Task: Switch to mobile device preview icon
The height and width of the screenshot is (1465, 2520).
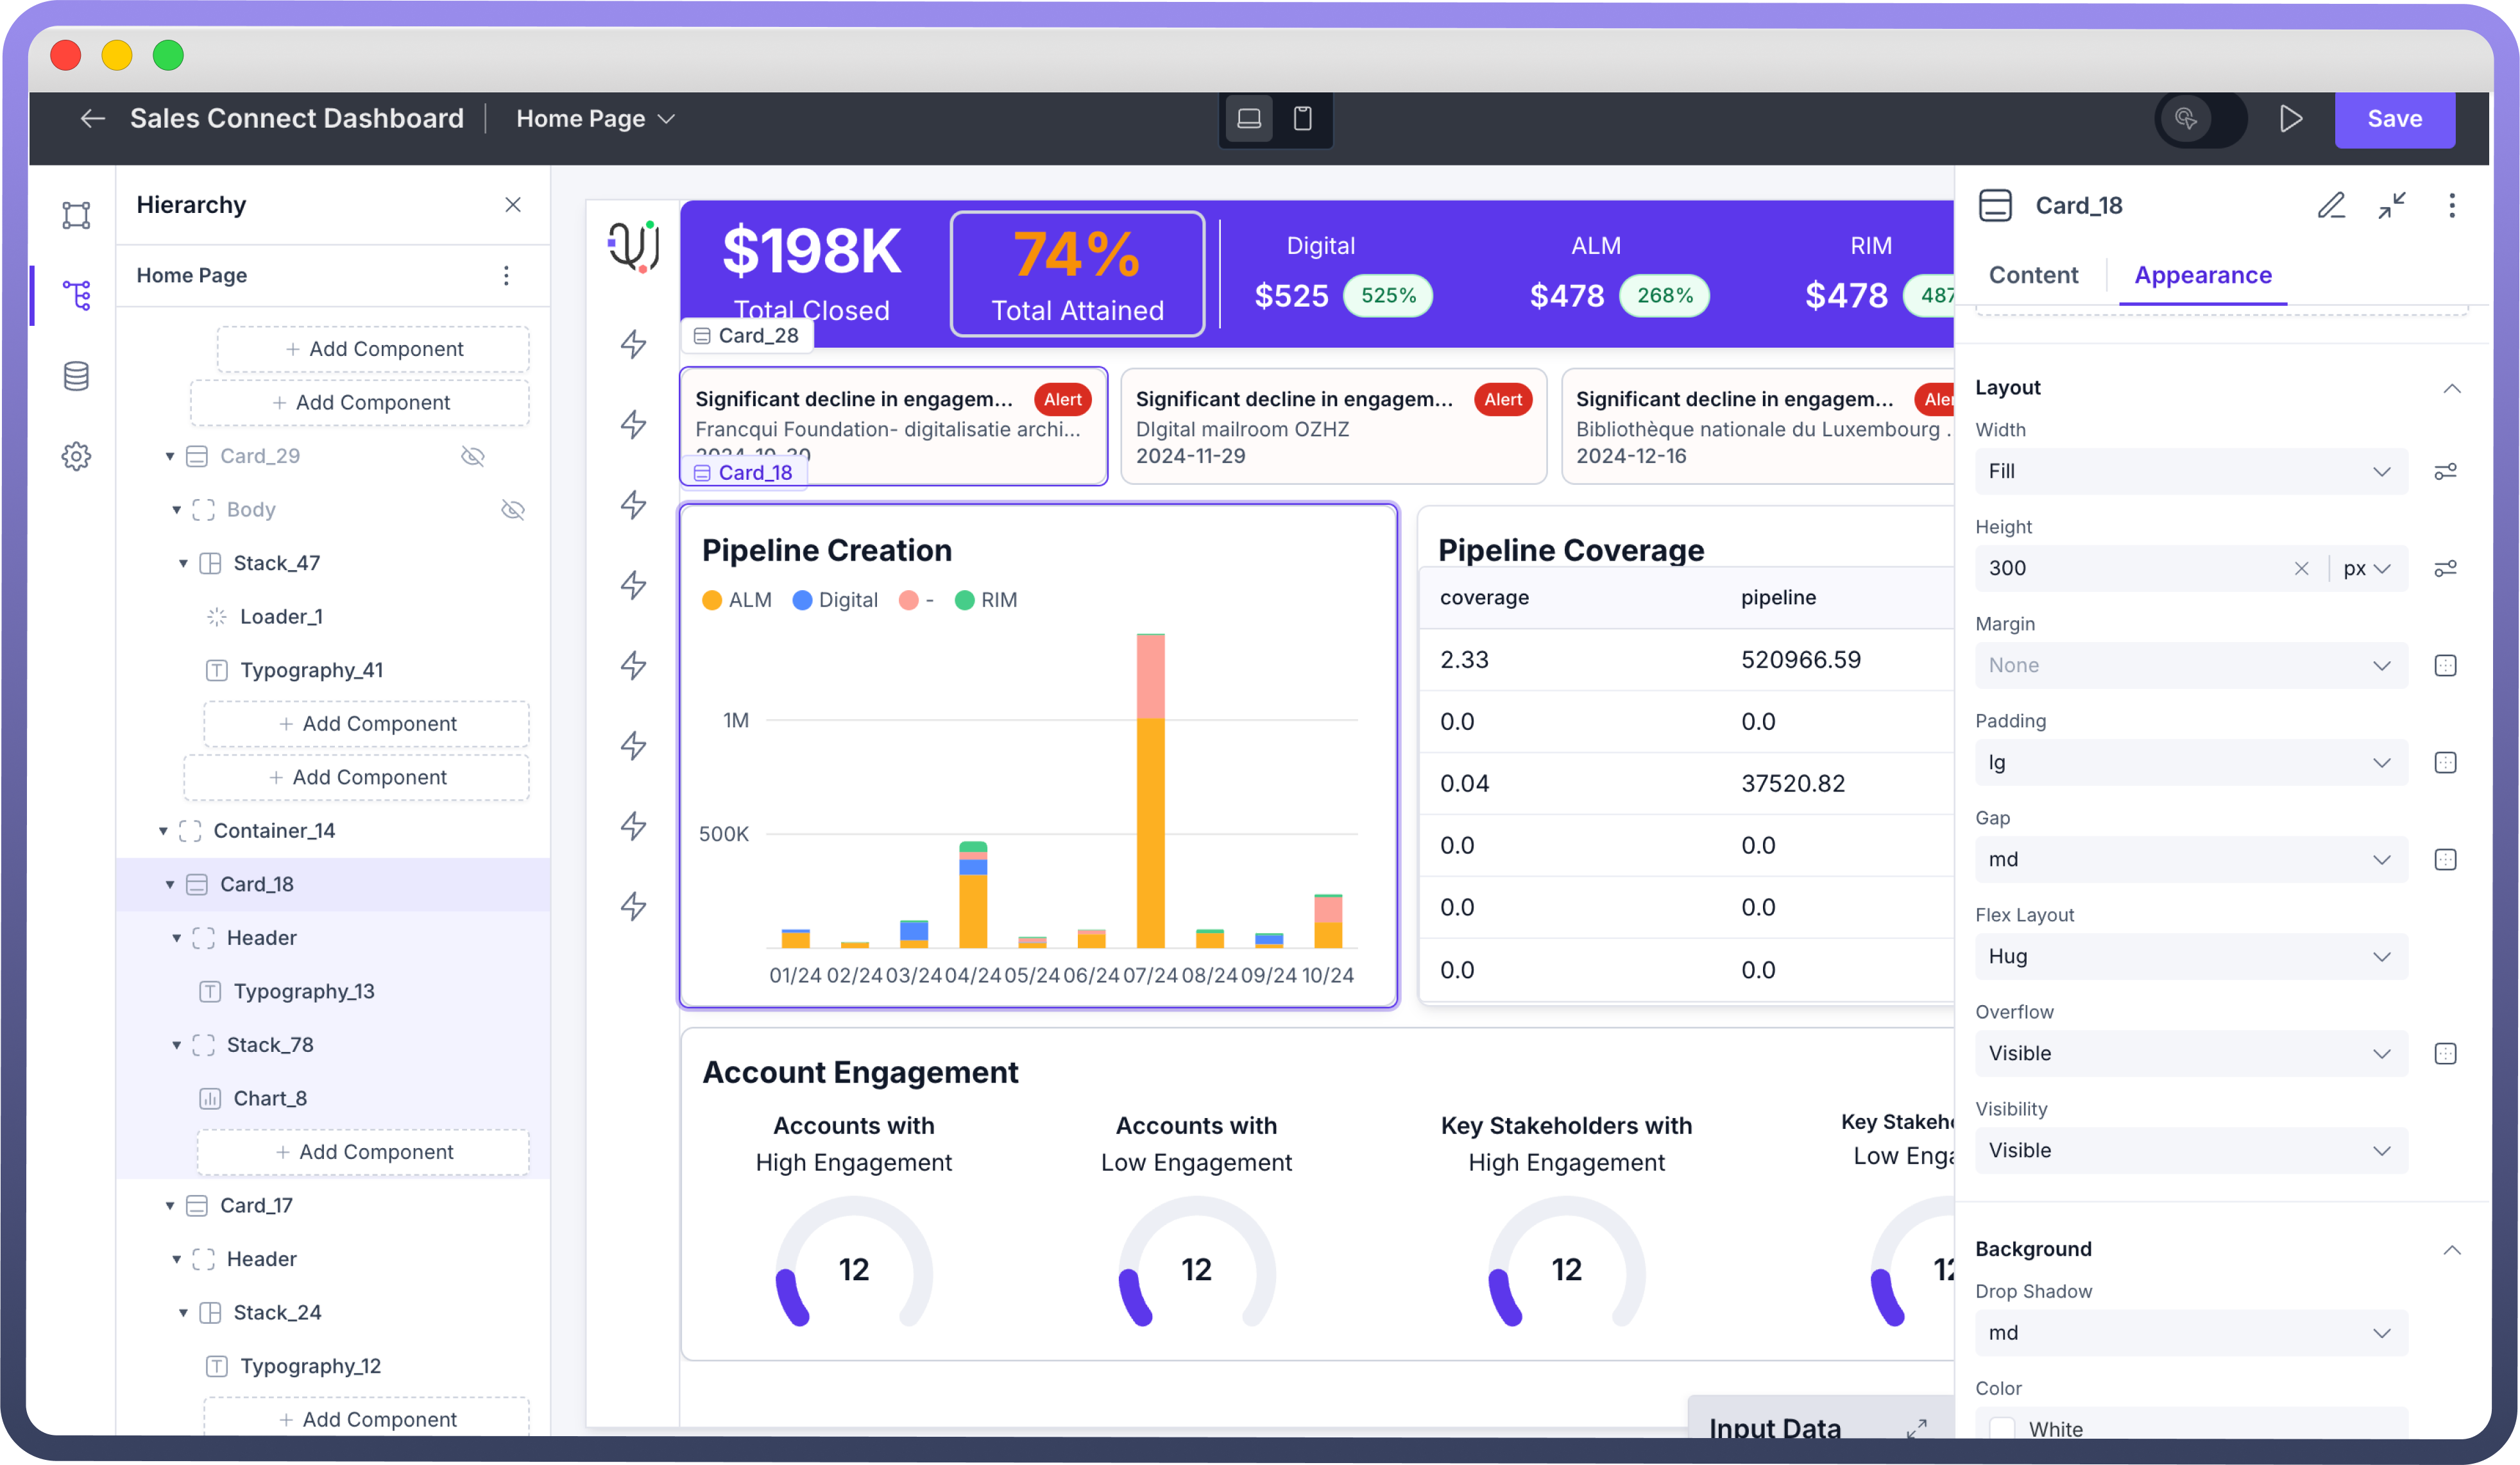Action: (x=1302, y=119)
